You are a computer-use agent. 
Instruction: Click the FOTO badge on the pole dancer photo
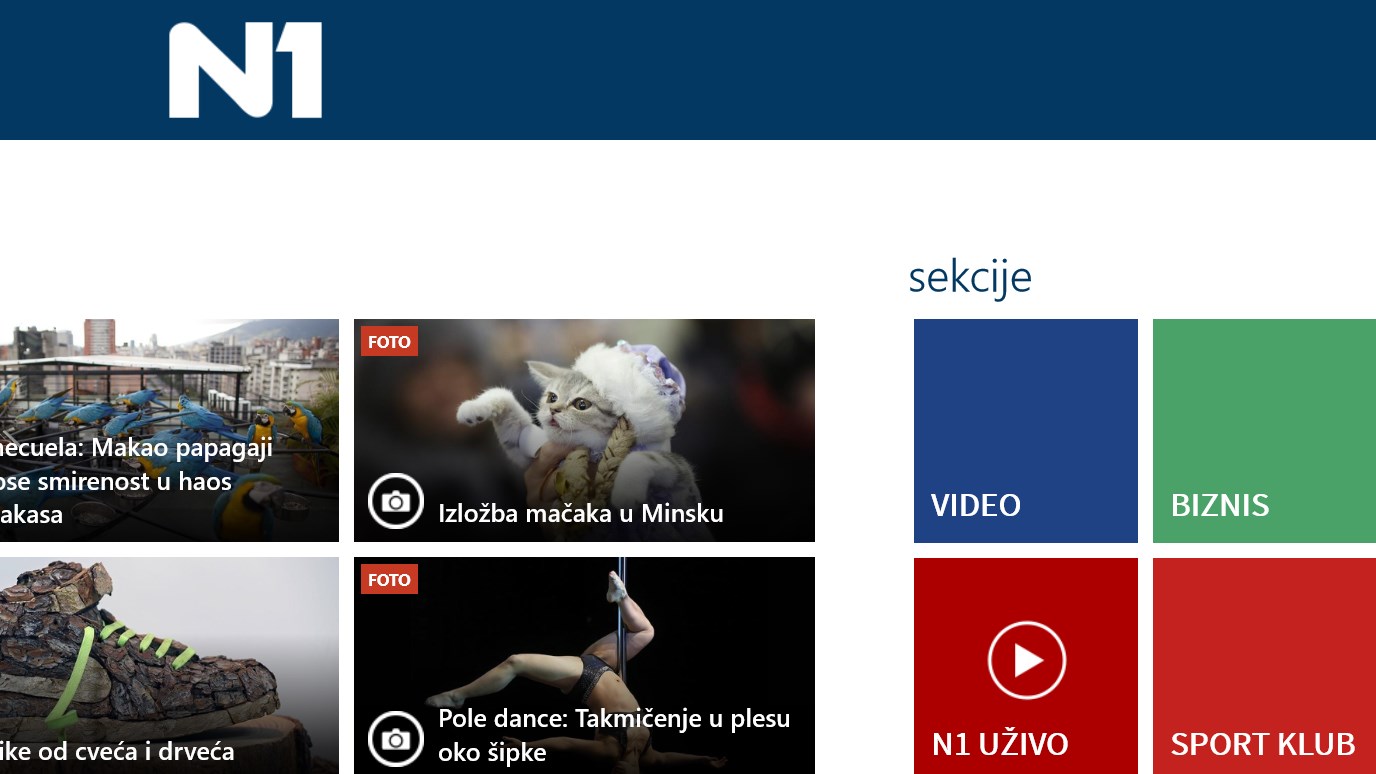click(x=389, y=580)
